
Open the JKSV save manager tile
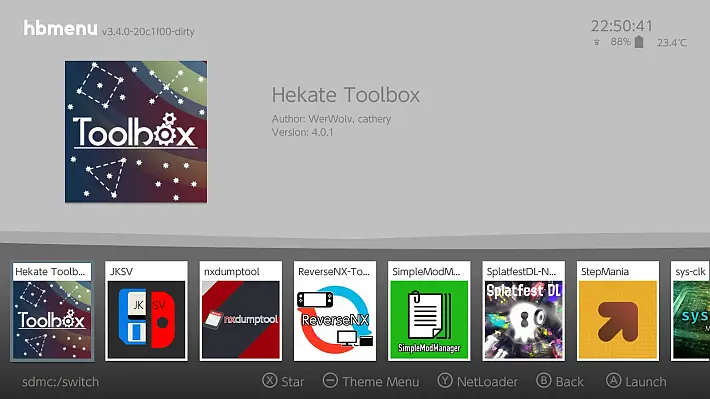coord(146,311)
